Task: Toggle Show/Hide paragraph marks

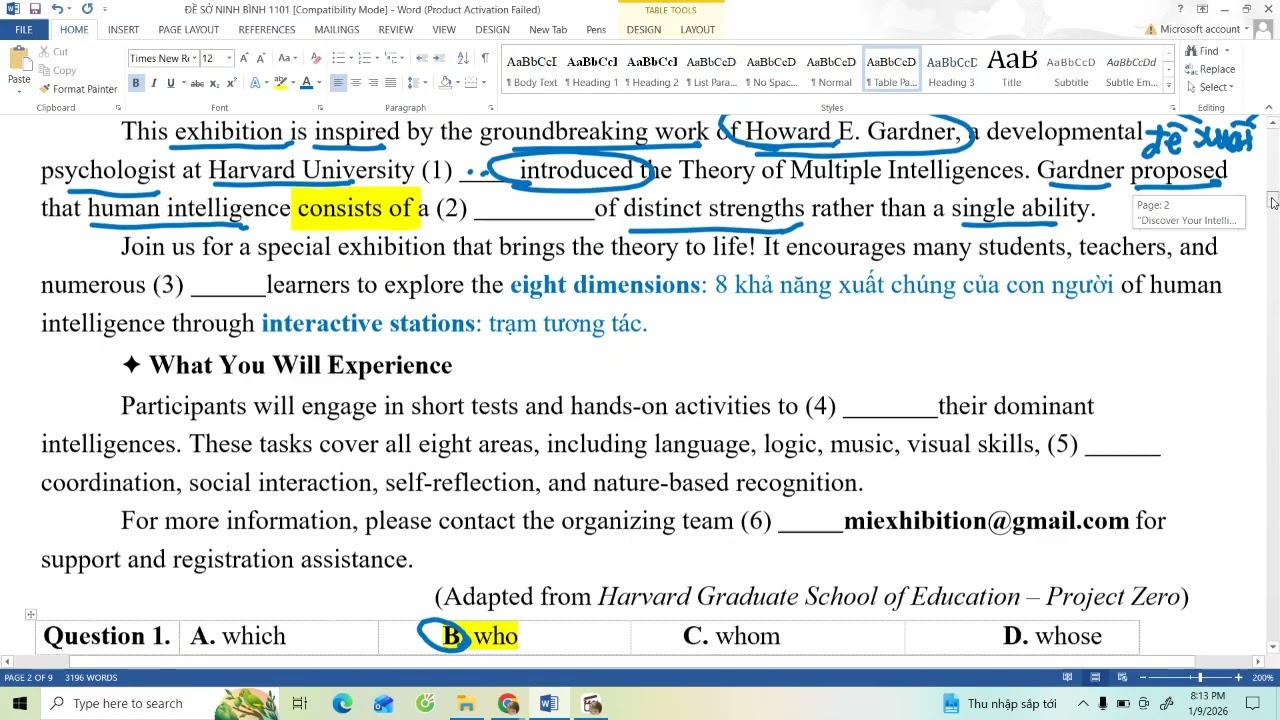Action: [x=485, y=58]
